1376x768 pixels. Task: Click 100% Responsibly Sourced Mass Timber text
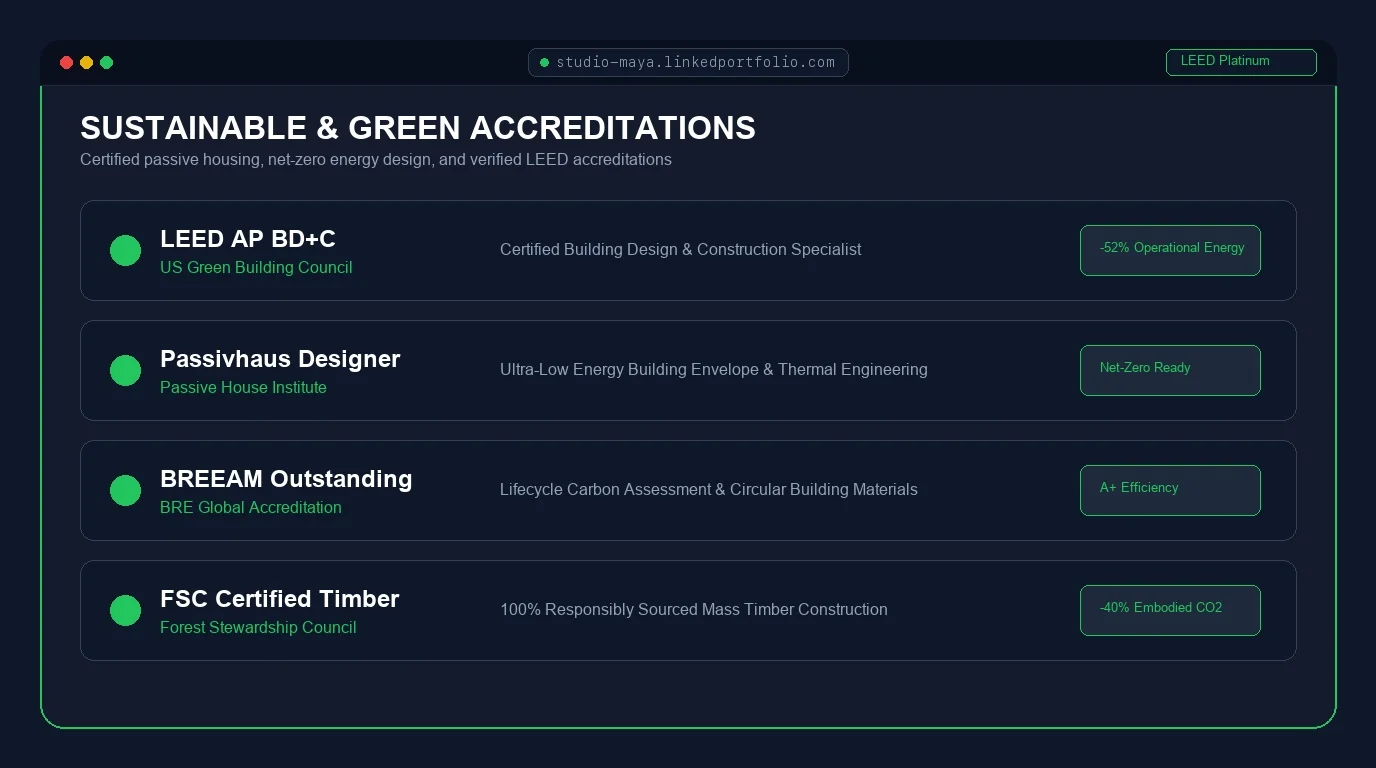click(694, 609)
